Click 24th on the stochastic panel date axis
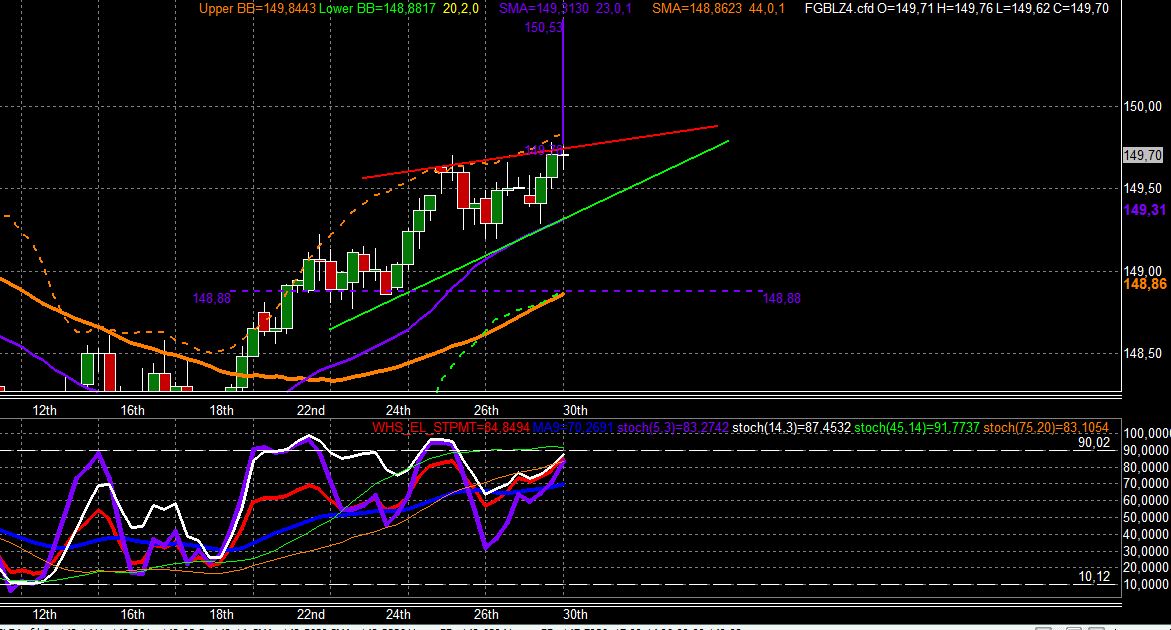Screen dimensions: 1171x630 click(398, 614)
